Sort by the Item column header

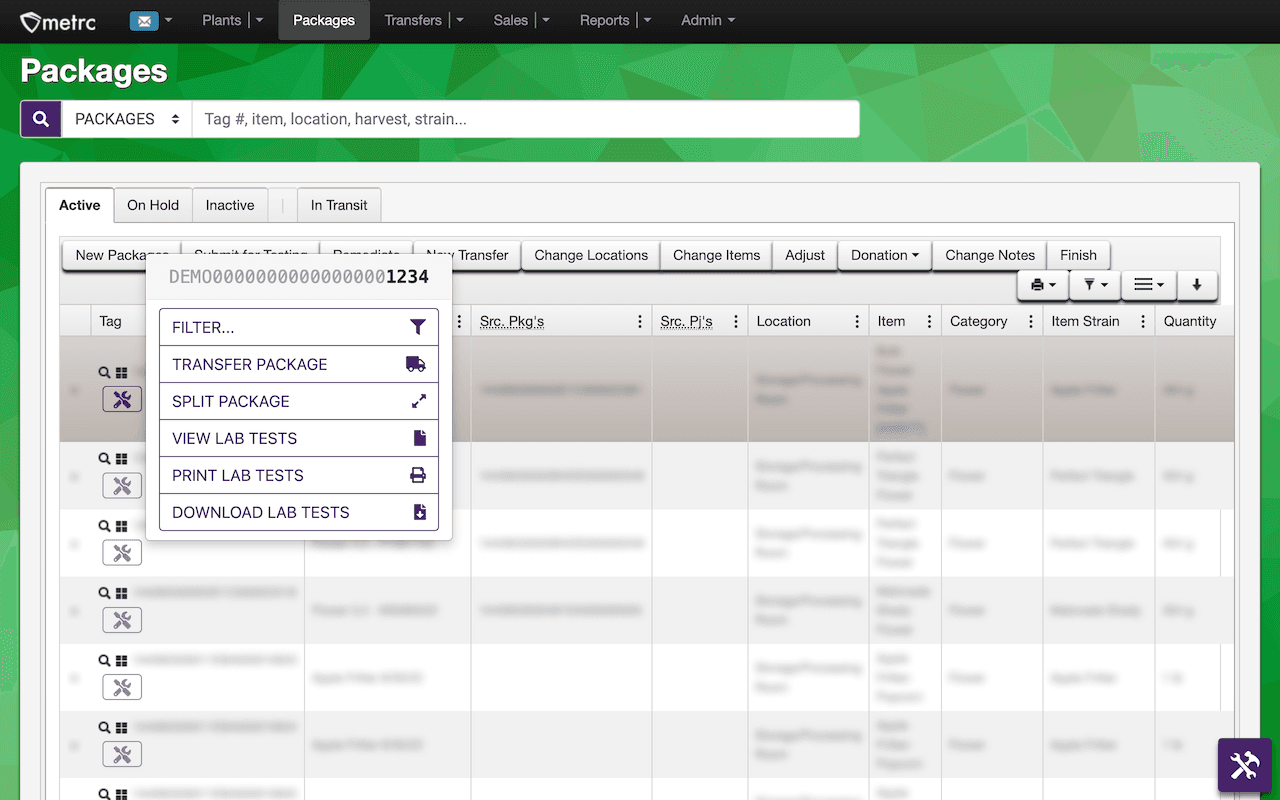(x=891, y=321)
